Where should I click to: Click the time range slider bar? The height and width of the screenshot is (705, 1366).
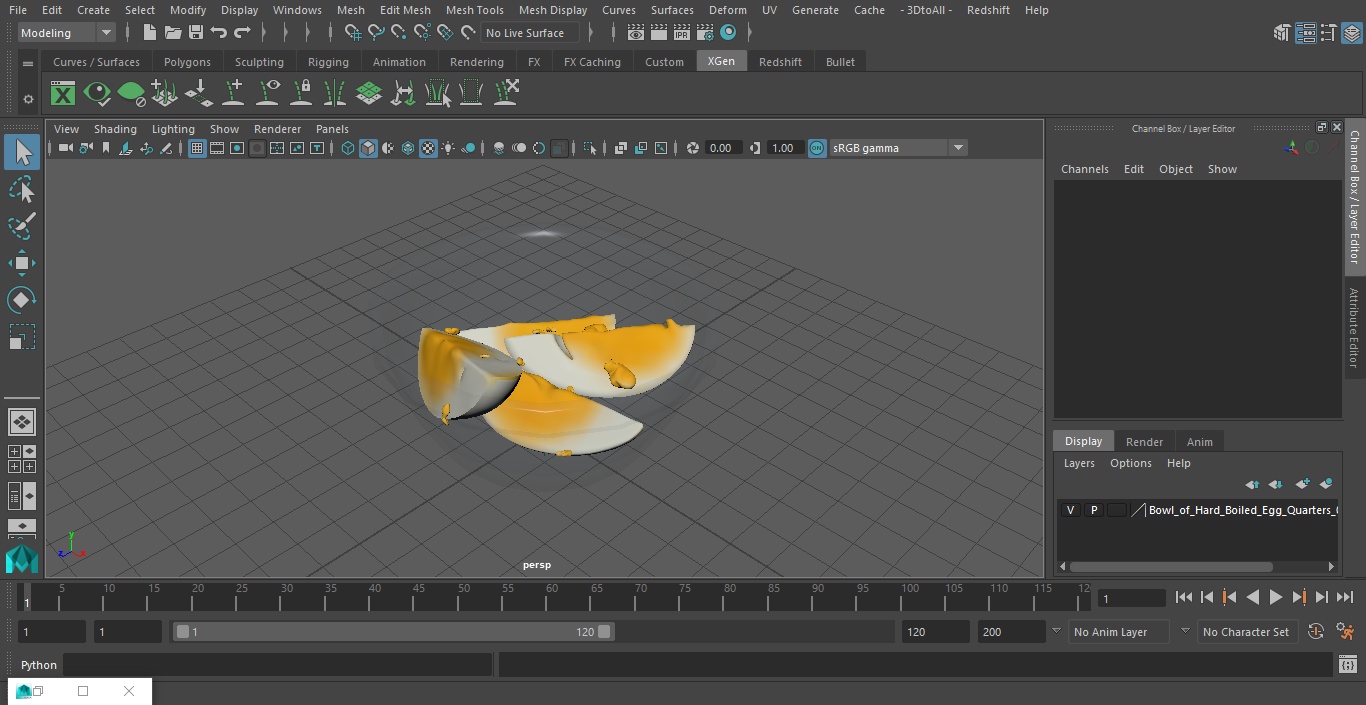coord(393,632)
